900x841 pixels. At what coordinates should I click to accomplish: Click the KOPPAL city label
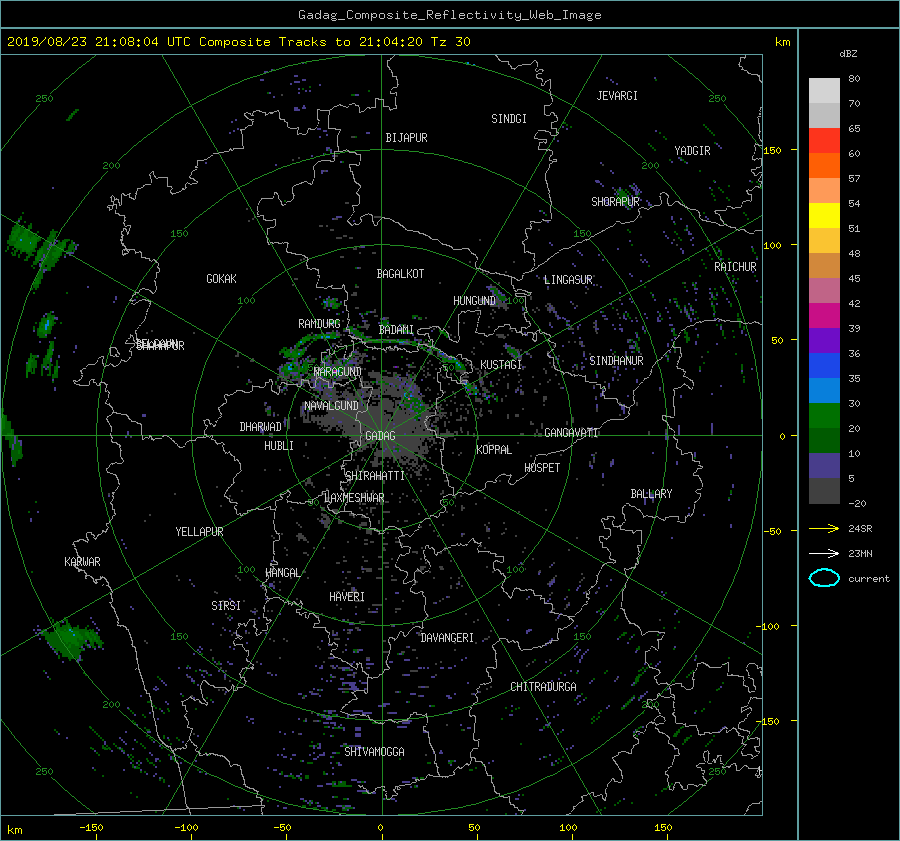click(494, 449)
